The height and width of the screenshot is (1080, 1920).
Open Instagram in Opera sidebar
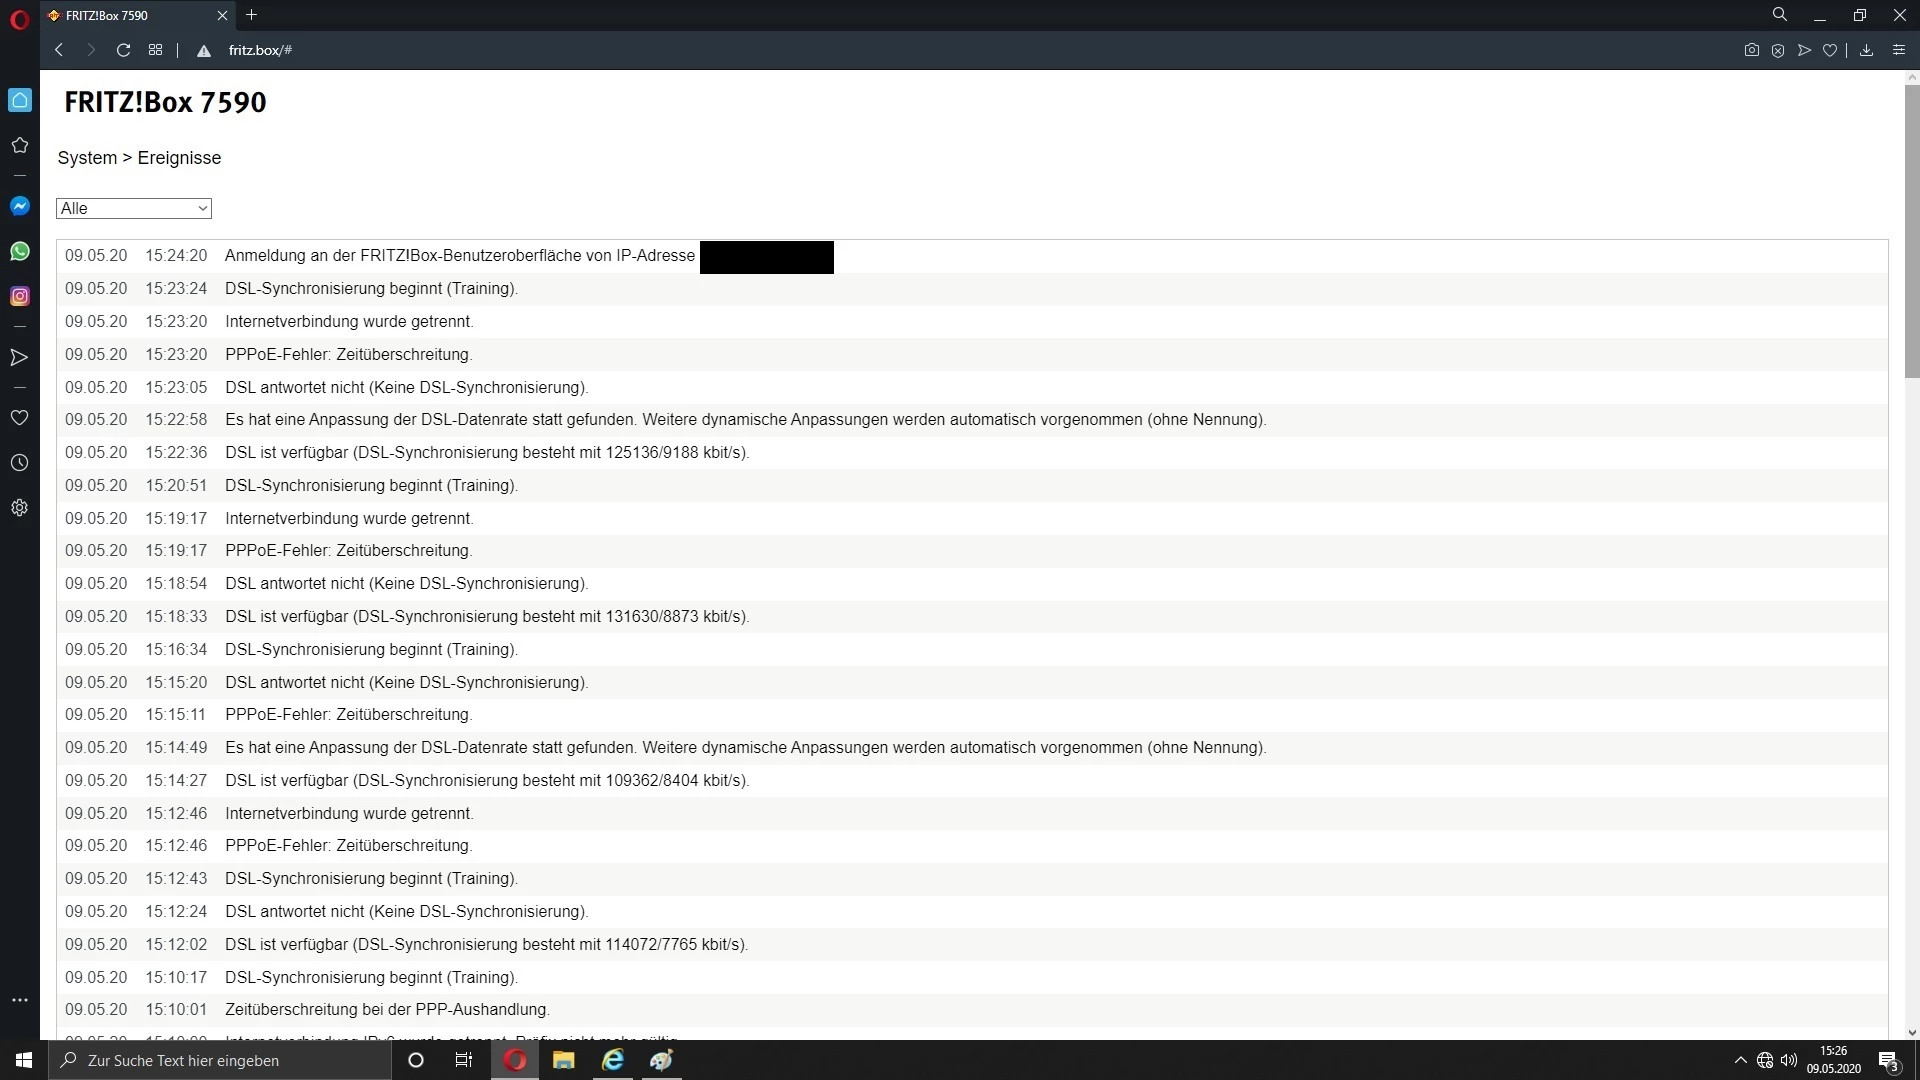click(x=20, y=296)
